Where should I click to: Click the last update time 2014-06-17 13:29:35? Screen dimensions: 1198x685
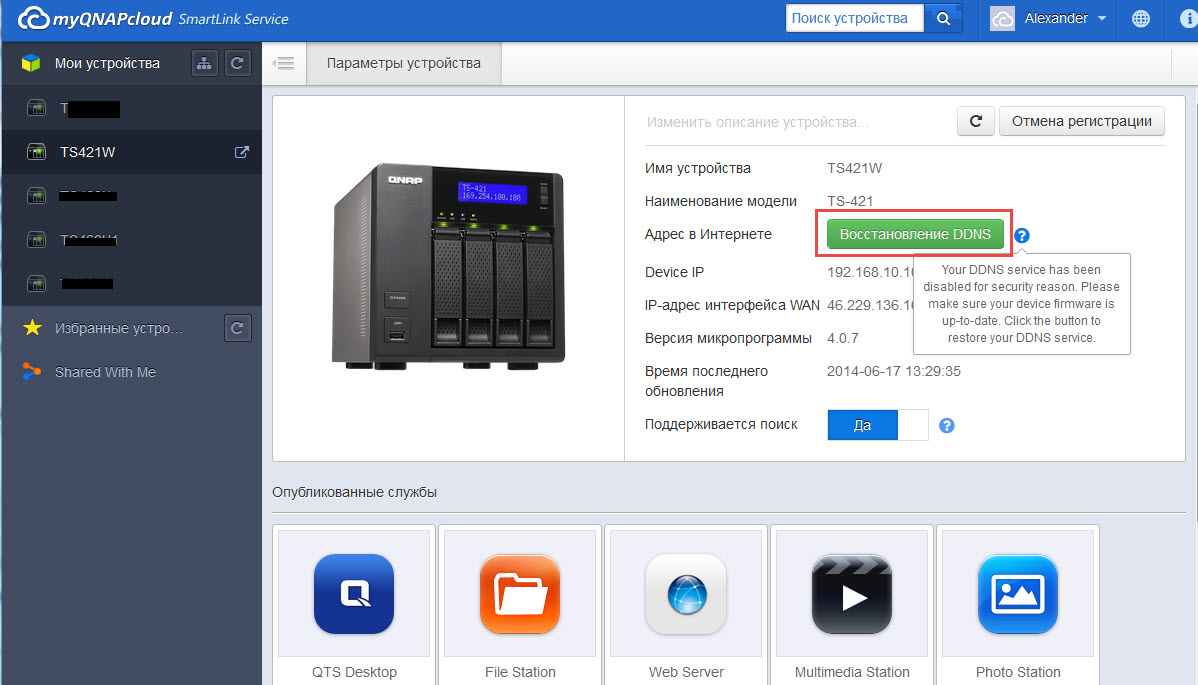[x=894, y=371]
